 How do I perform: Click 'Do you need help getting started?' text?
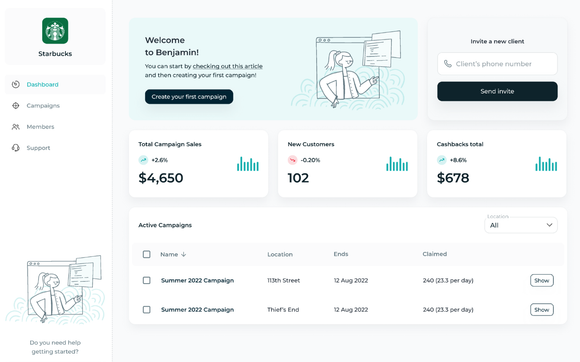(55, 347)
